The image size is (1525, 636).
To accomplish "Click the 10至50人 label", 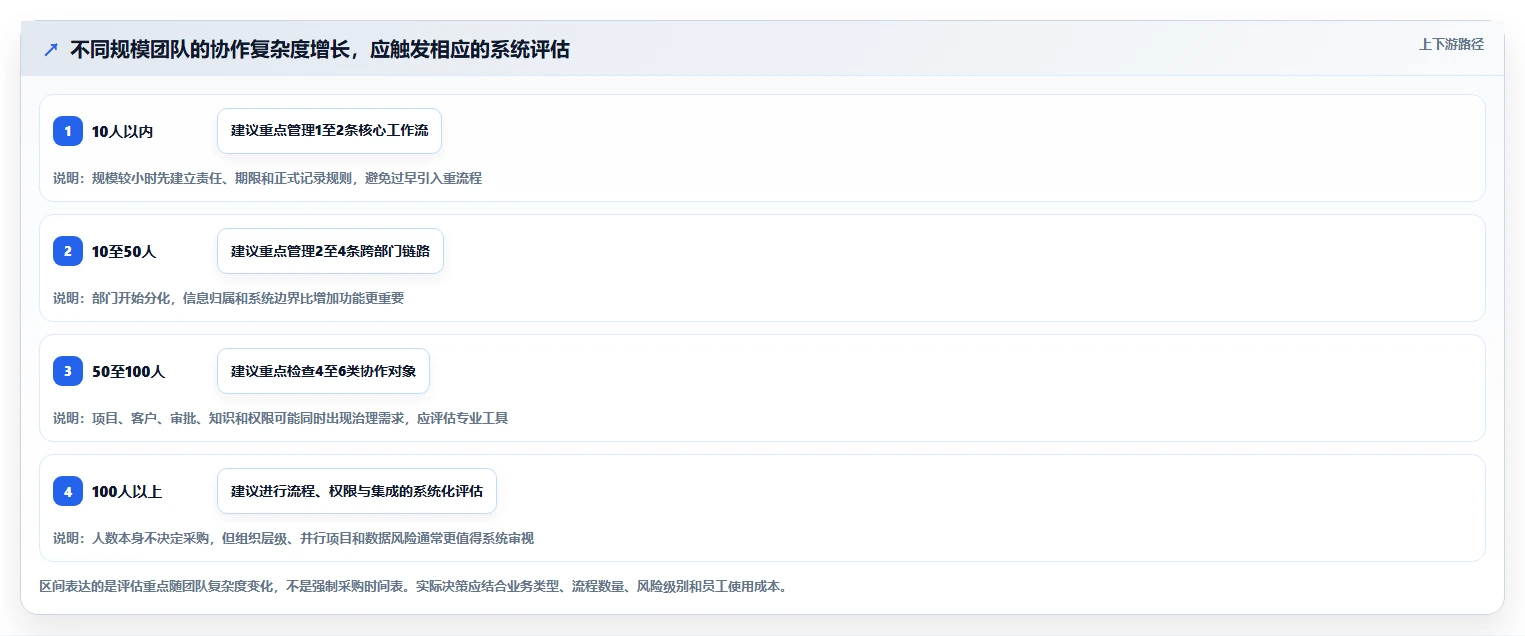I will [x=124, y=251].
